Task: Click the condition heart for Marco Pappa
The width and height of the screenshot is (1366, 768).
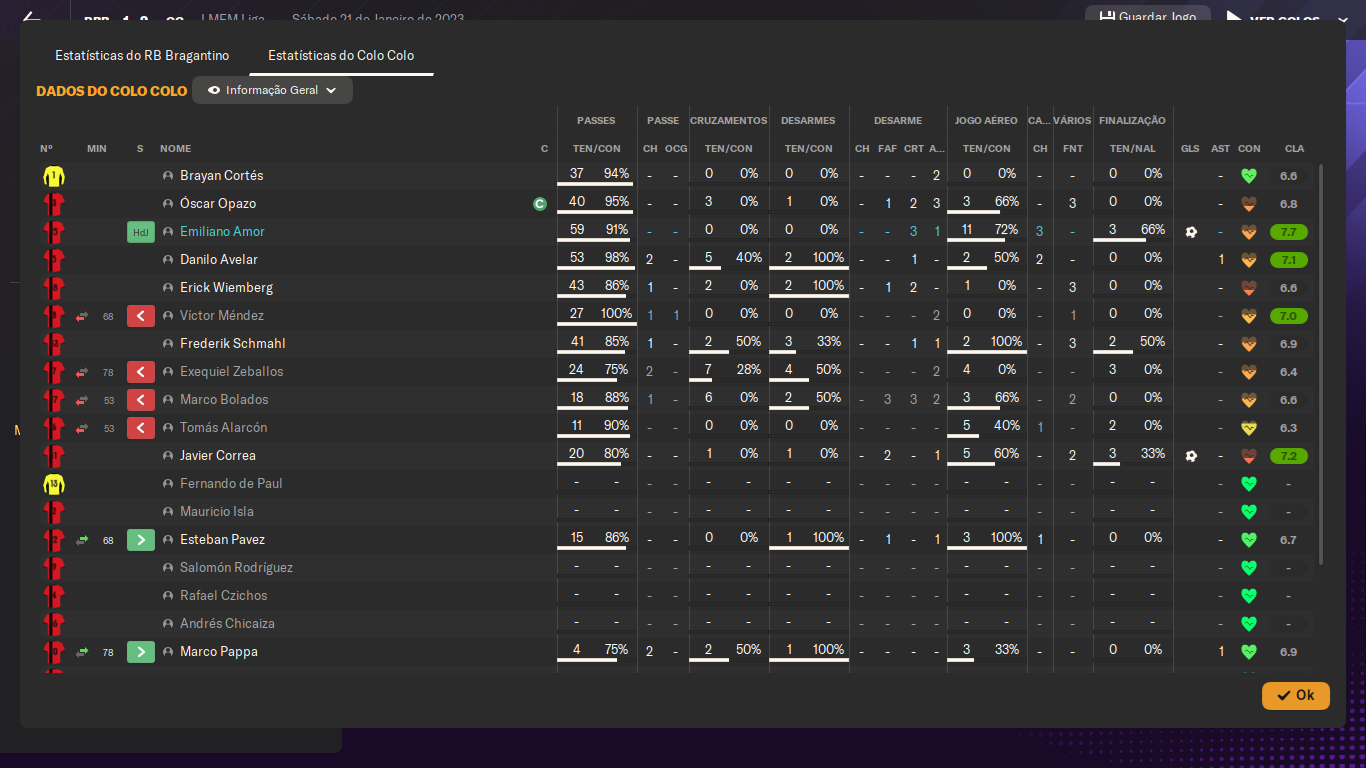Action: click(1248, 652)
